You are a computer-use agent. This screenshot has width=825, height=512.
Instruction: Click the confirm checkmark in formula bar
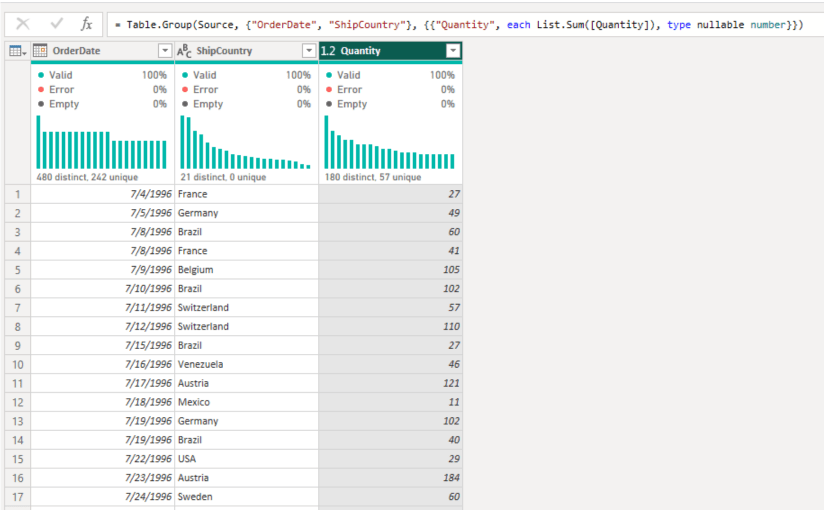(x=55, y=24)
